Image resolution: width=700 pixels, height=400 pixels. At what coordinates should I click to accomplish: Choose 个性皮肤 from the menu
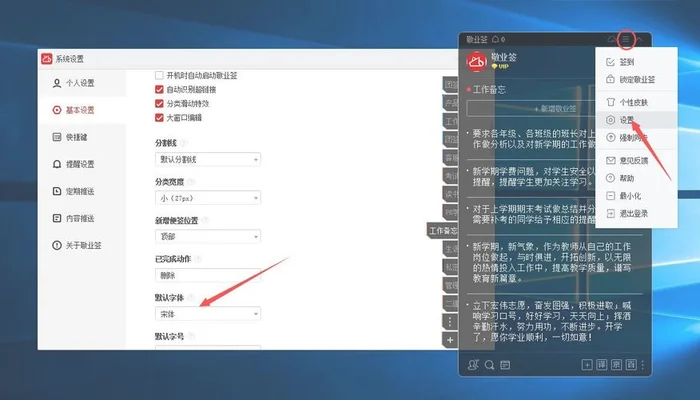pos(636,102)
